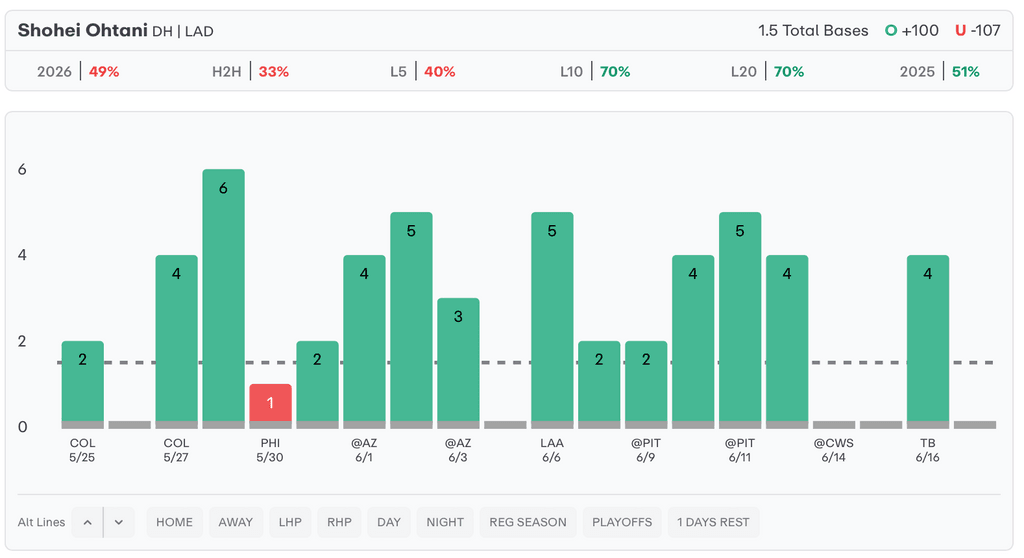Toggle the 1 DAYS REST filter
1024x558 pixels.
point(713,522)
